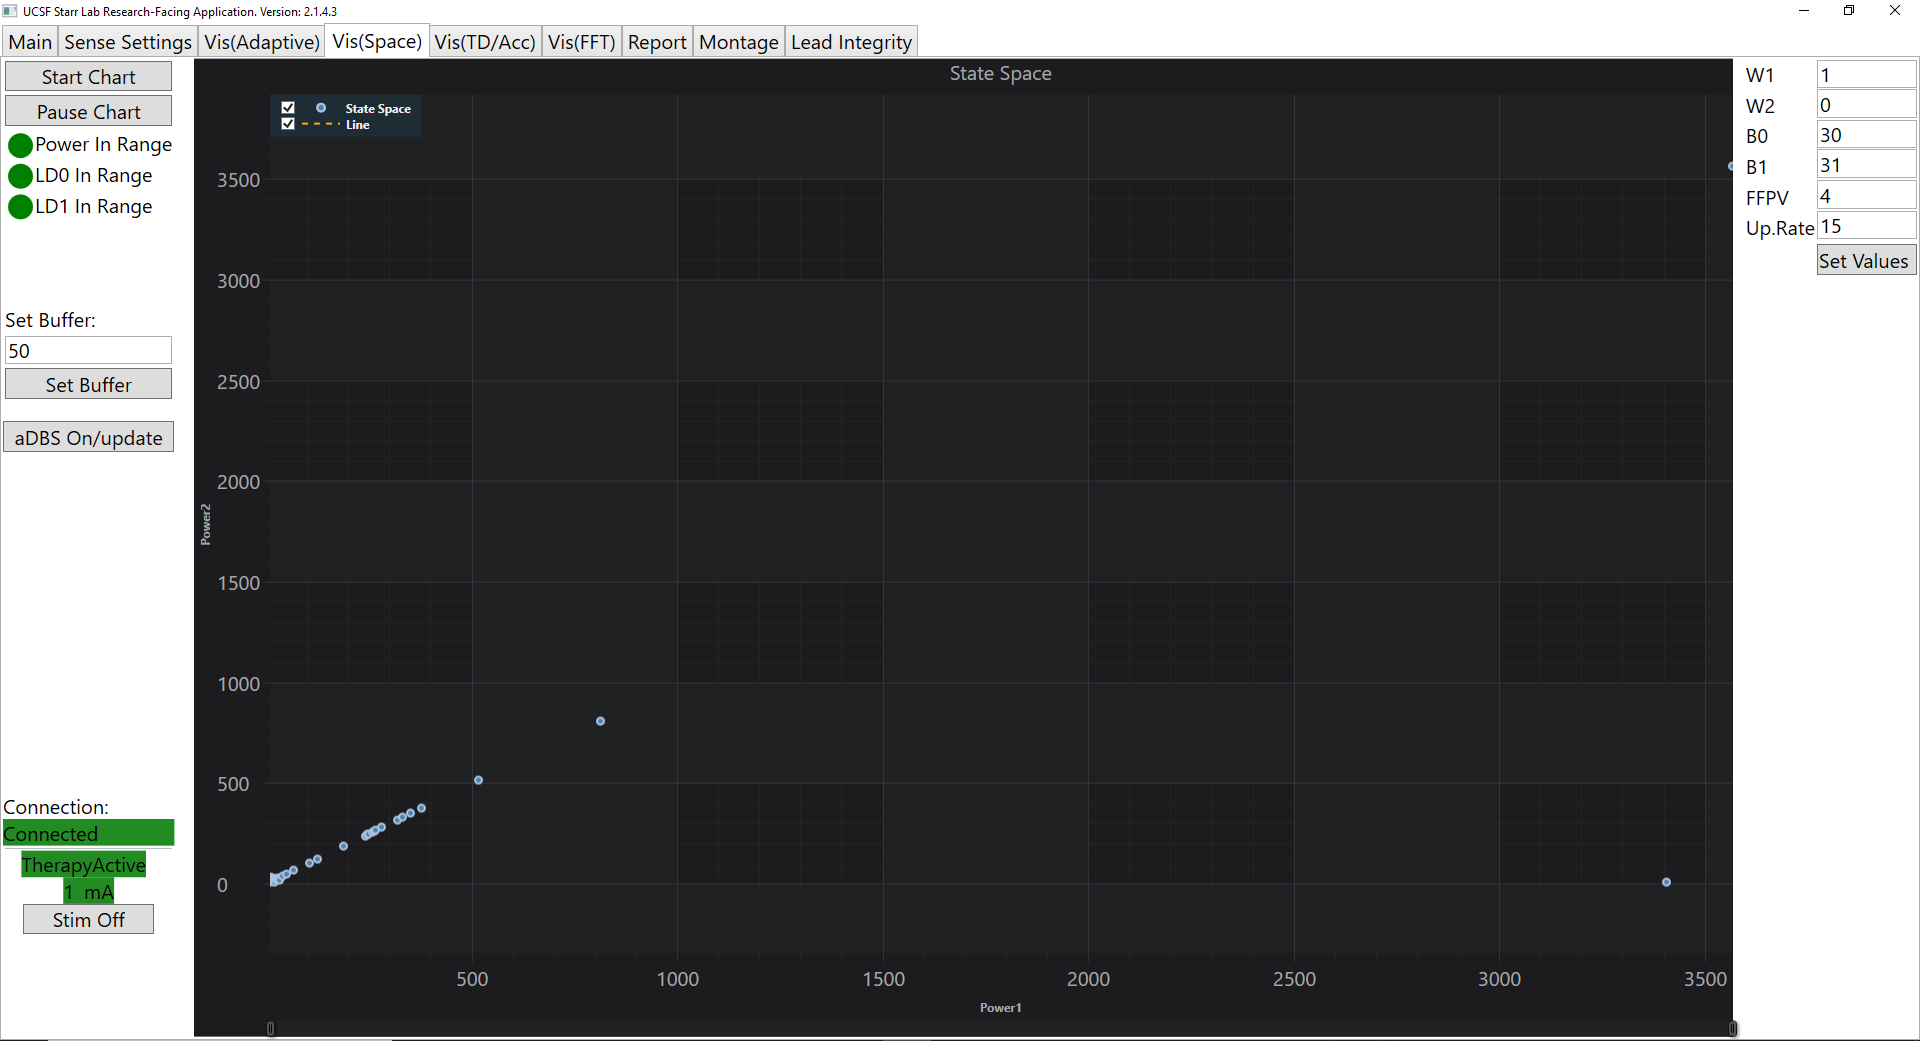Click the FFPV input field
The width and height of the screenshot is (1920, 1041).
1866,195
